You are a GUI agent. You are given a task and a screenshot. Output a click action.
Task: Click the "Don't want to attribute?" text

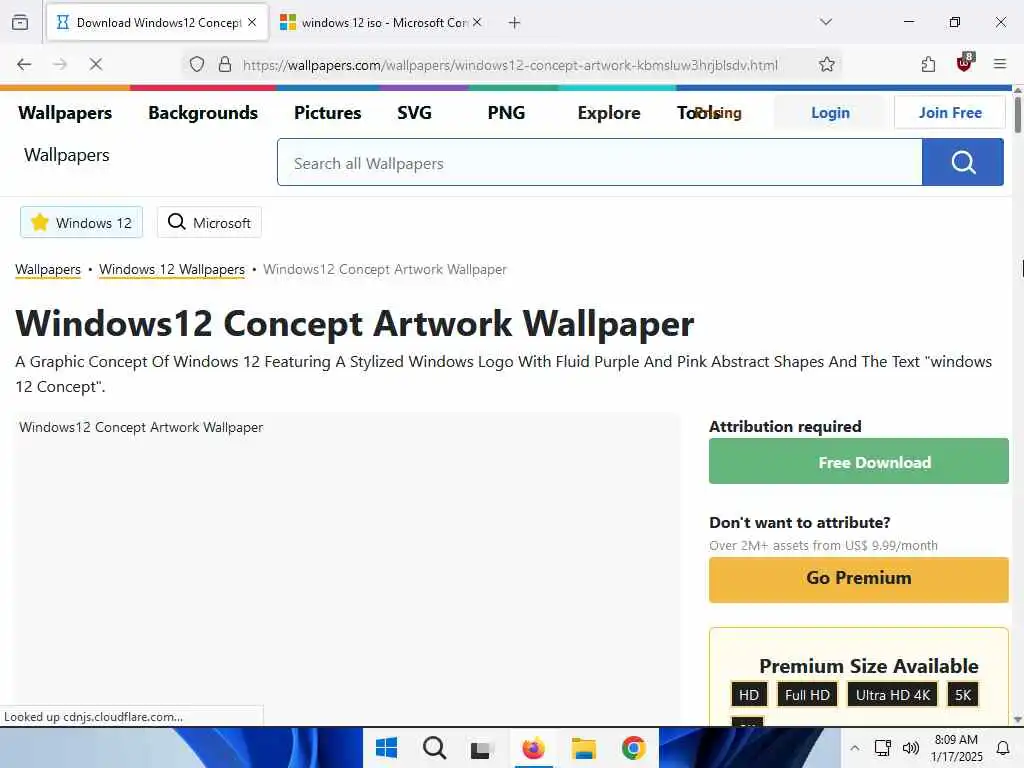799,522
